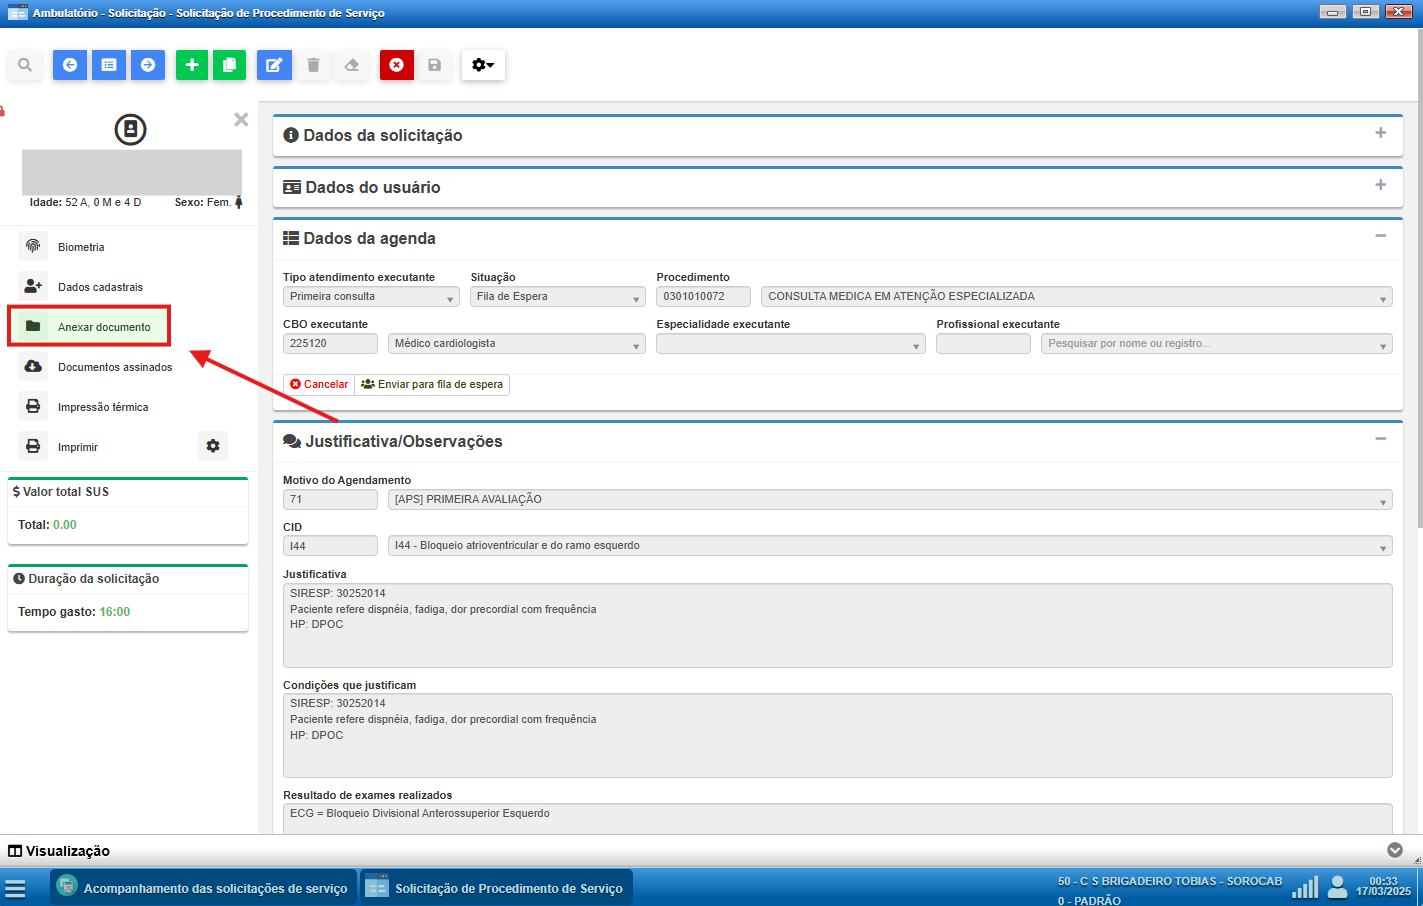Click the green copy record icon
Viewport: 1423px width, 906px height.
point(229,65)
